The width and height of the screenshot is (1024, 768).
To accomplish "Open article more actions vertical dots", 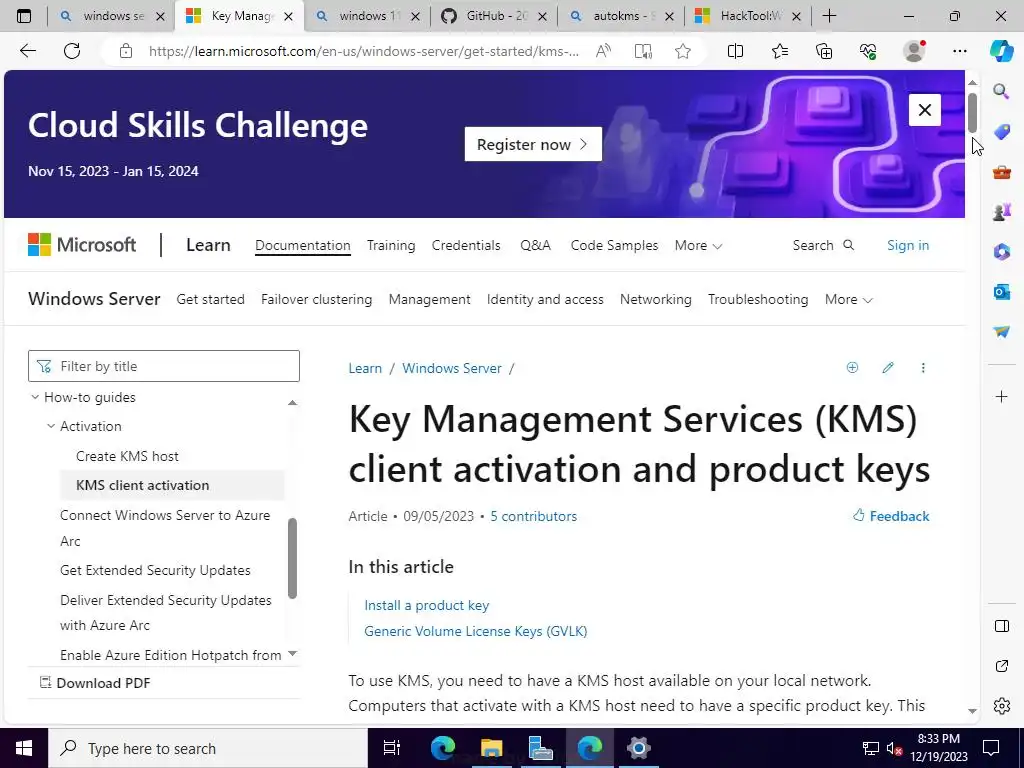I will (923, 368).
